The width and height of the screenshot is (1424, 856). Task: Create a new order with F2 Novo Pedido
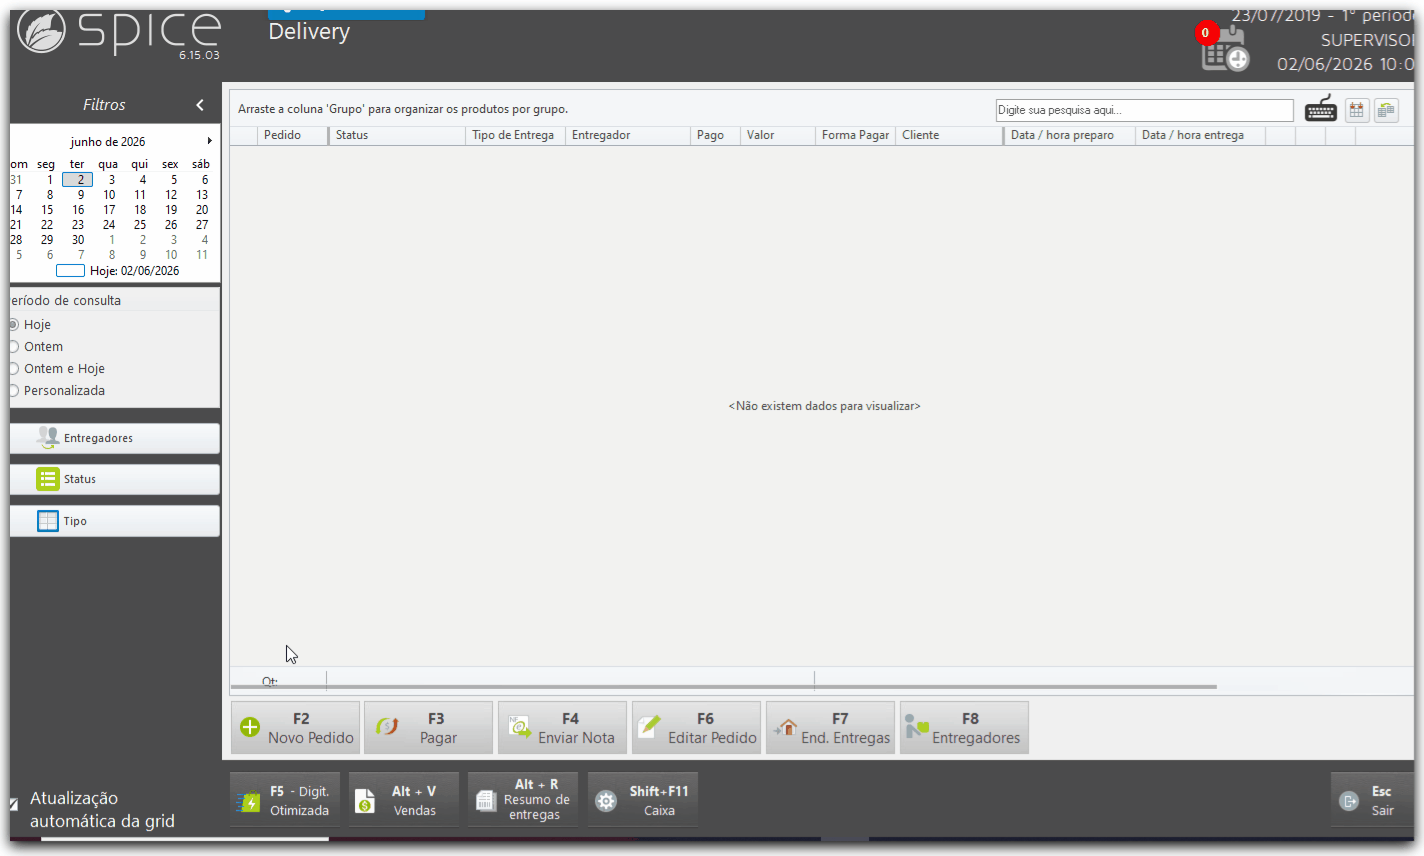tap(296, 728)
